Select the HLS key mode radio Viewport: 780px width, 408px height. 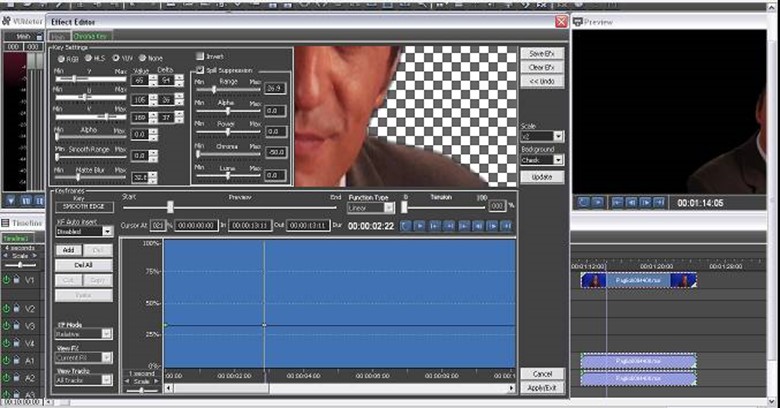(x=89, y=58)
